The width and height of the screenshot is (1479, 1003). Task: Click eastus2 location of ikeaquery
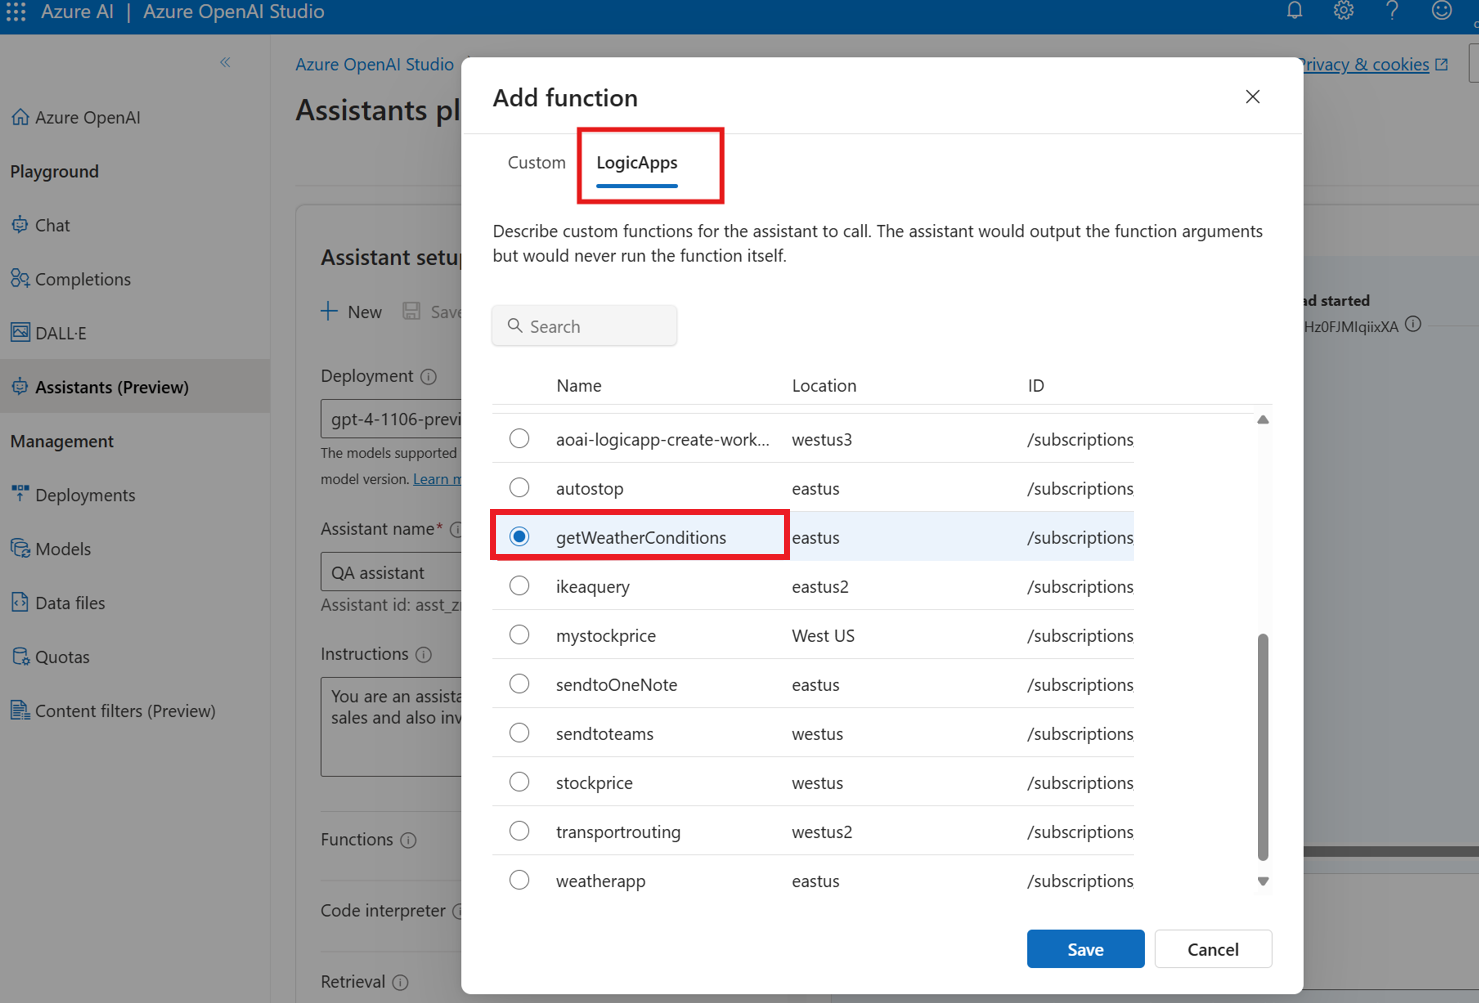pos(820,587)
